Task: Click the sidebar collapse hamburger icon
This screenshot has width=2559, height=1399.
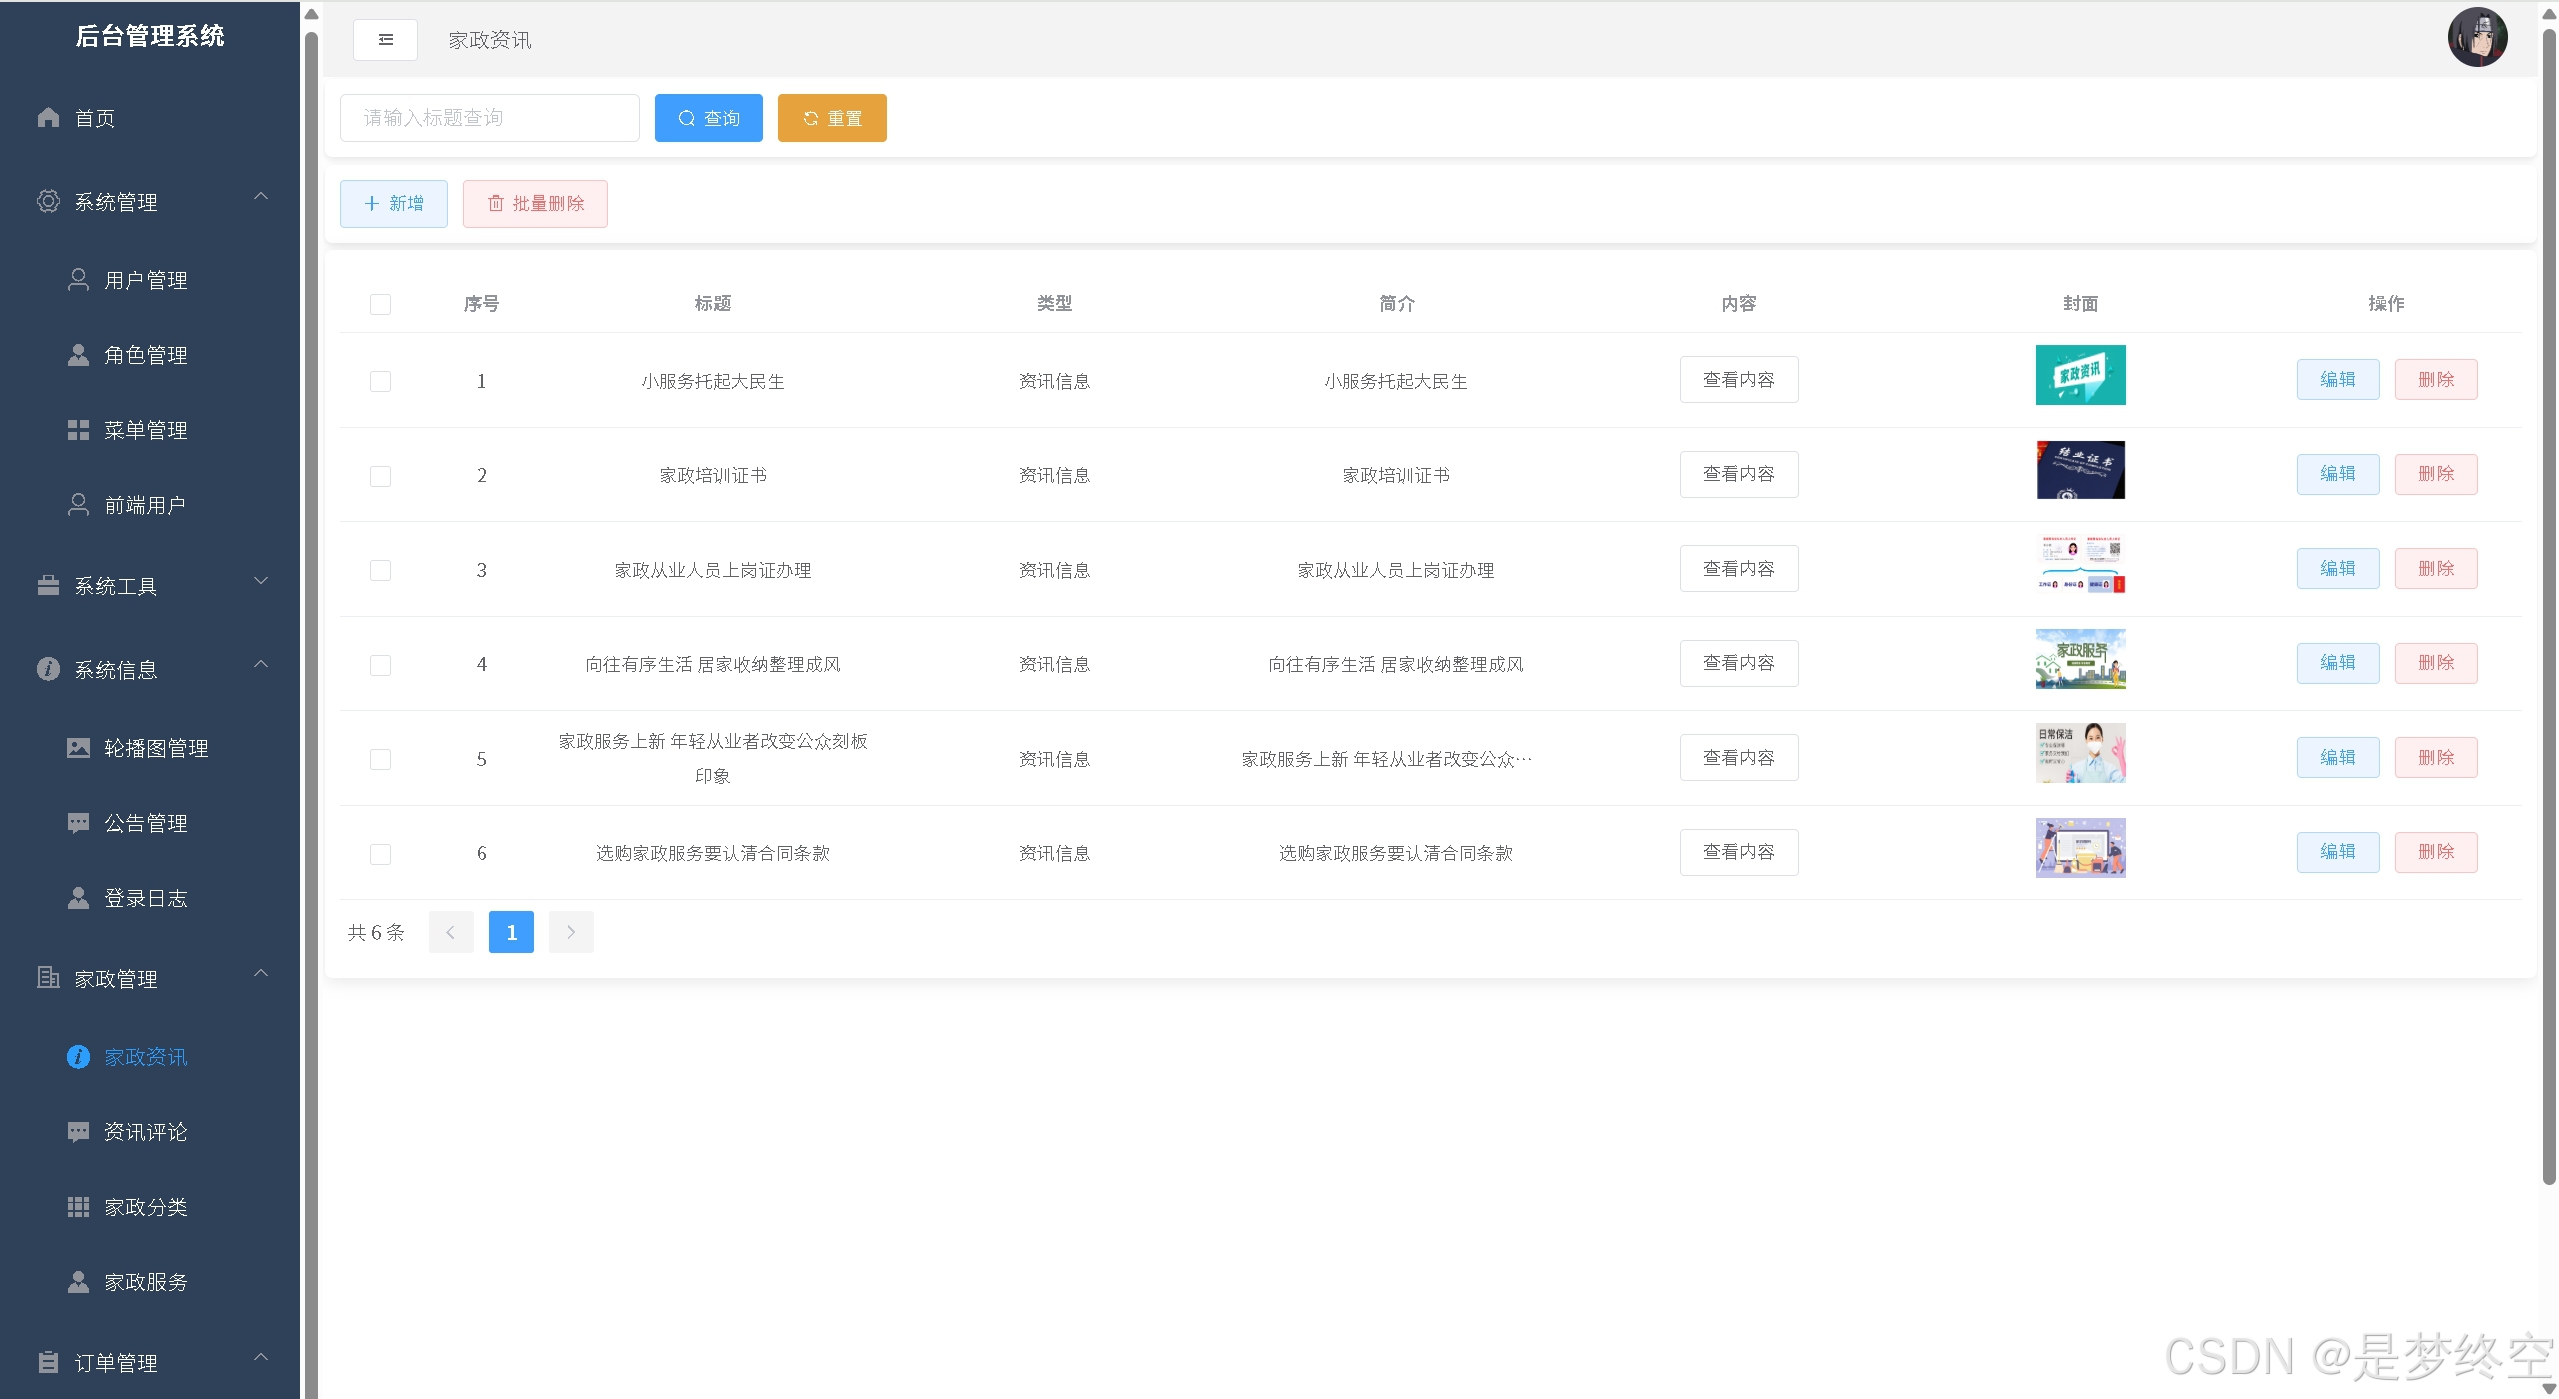Action: pyautogui.click(x=385, y=40)
